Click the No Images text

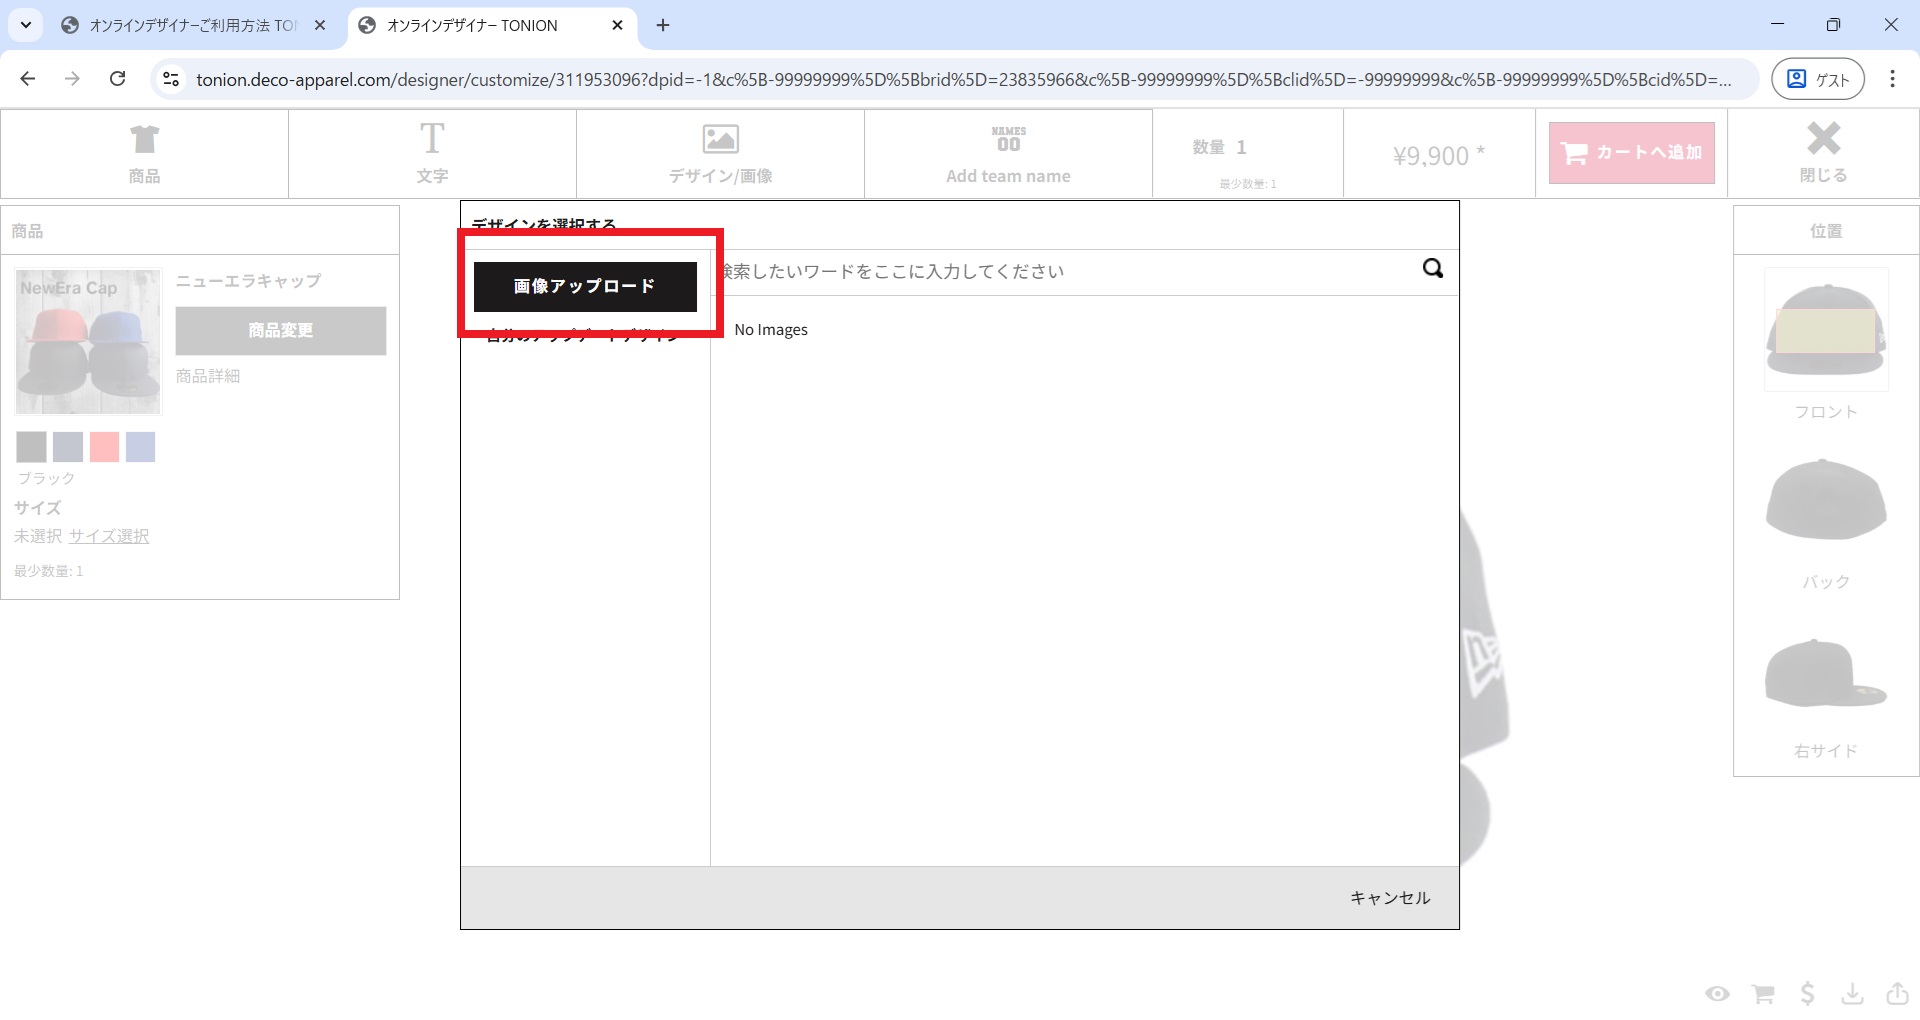771,330
